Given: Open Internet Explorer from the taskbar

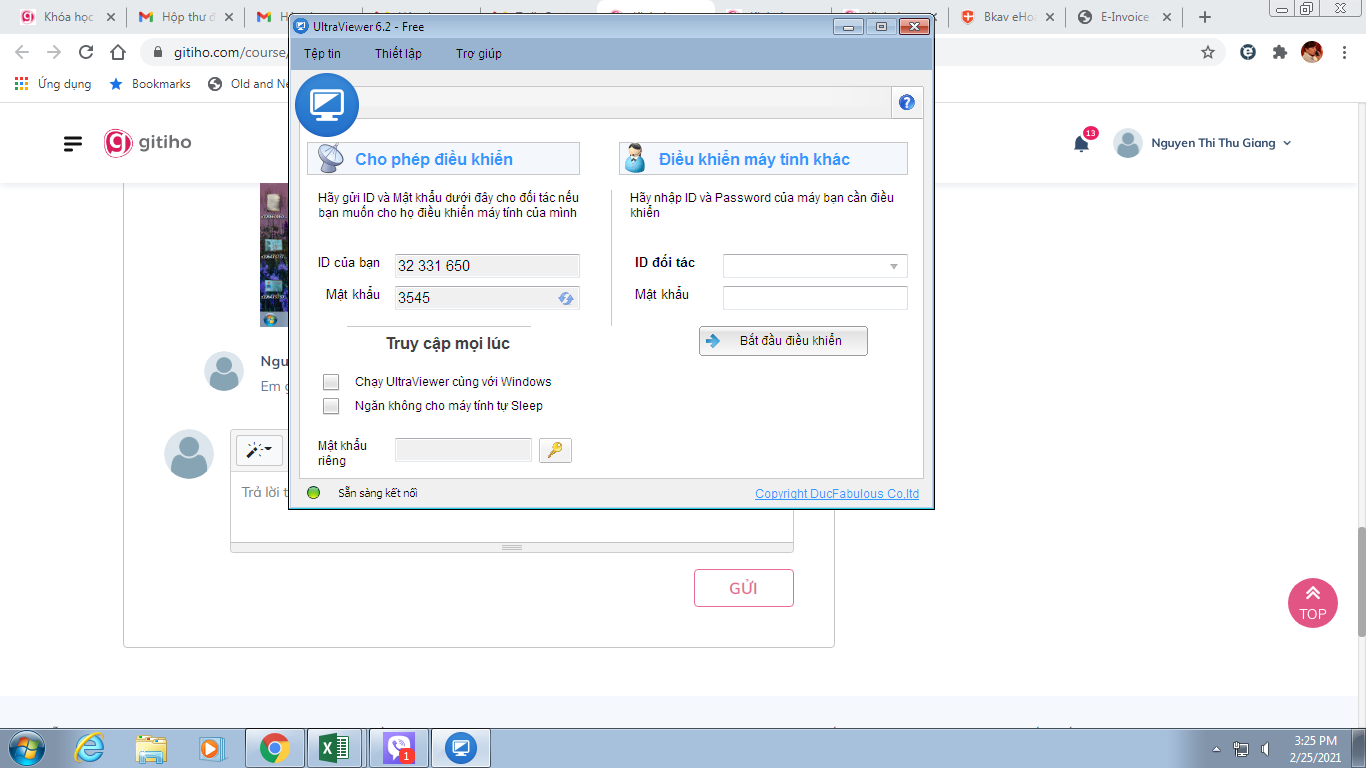Looking at the screenshot, I should (91, 748).
